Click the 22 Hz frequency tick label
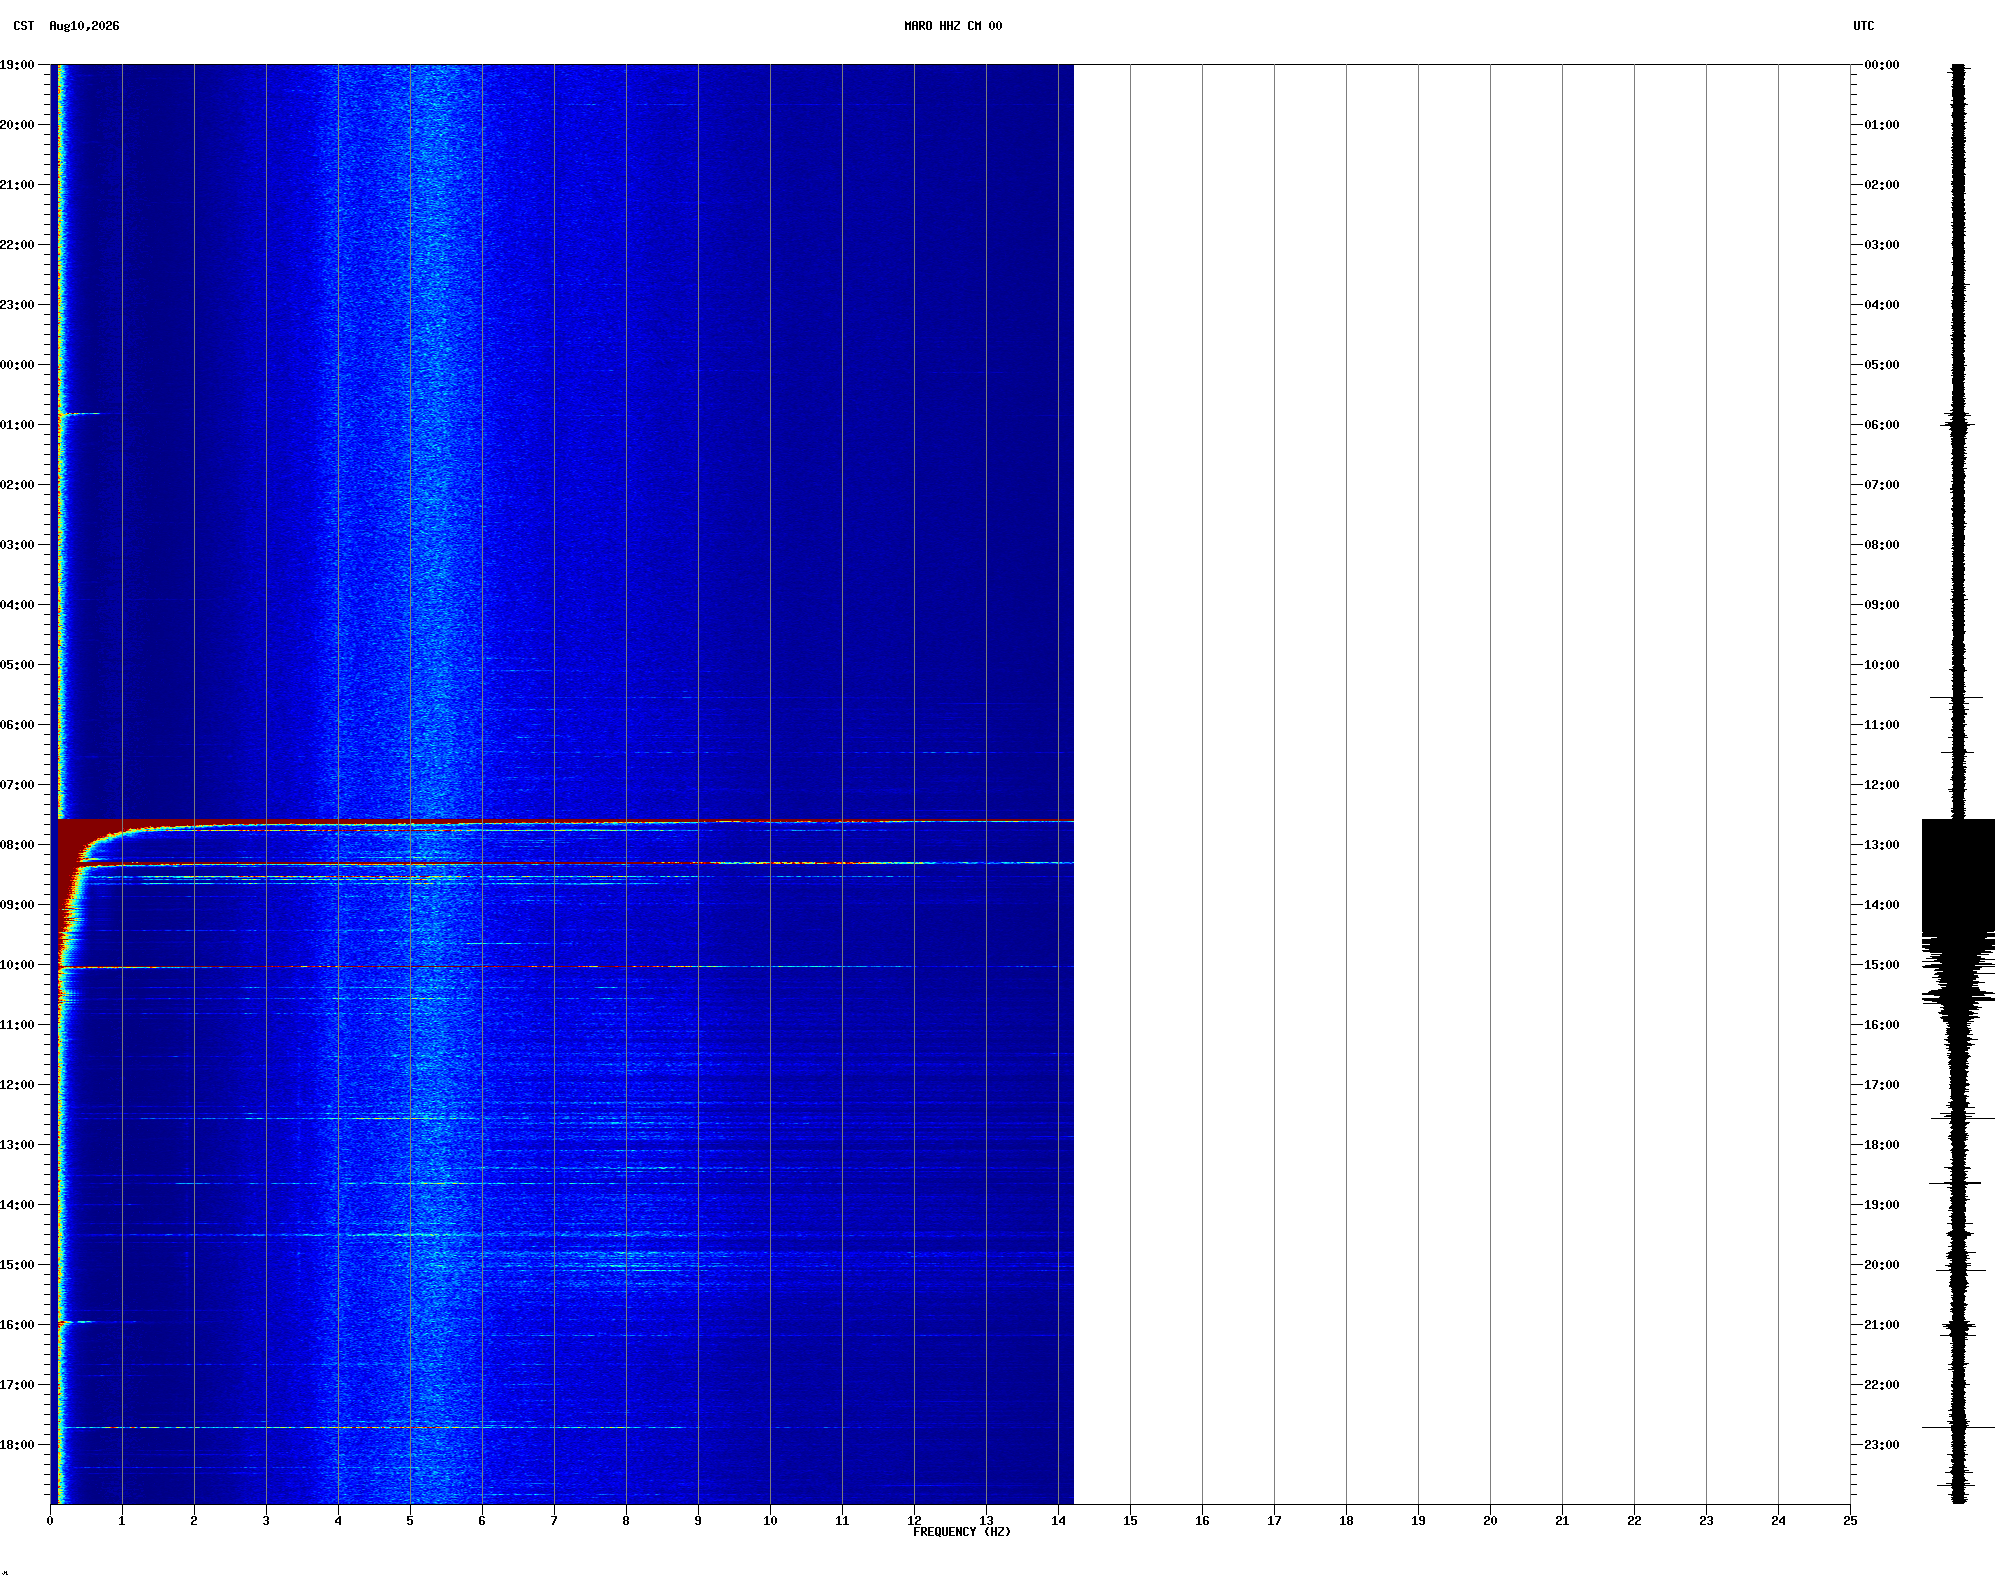The width and height of the screenshot is (2002, 1584). click(x=1634, y=1521)
